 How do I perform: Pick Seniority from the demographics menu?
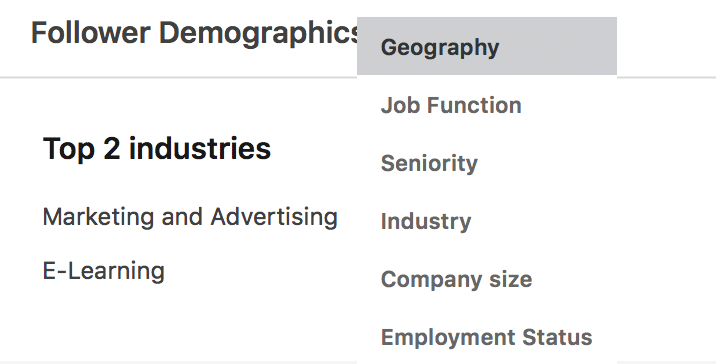point(487,163)
